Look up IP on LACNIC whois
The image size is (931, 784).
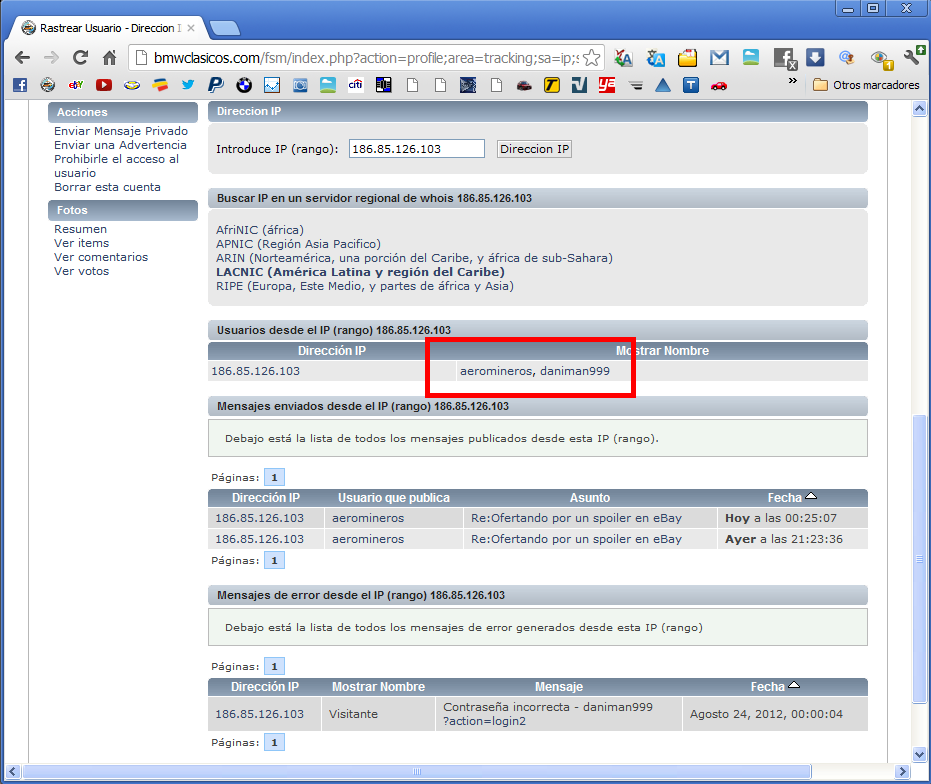[x=360, y=272]
